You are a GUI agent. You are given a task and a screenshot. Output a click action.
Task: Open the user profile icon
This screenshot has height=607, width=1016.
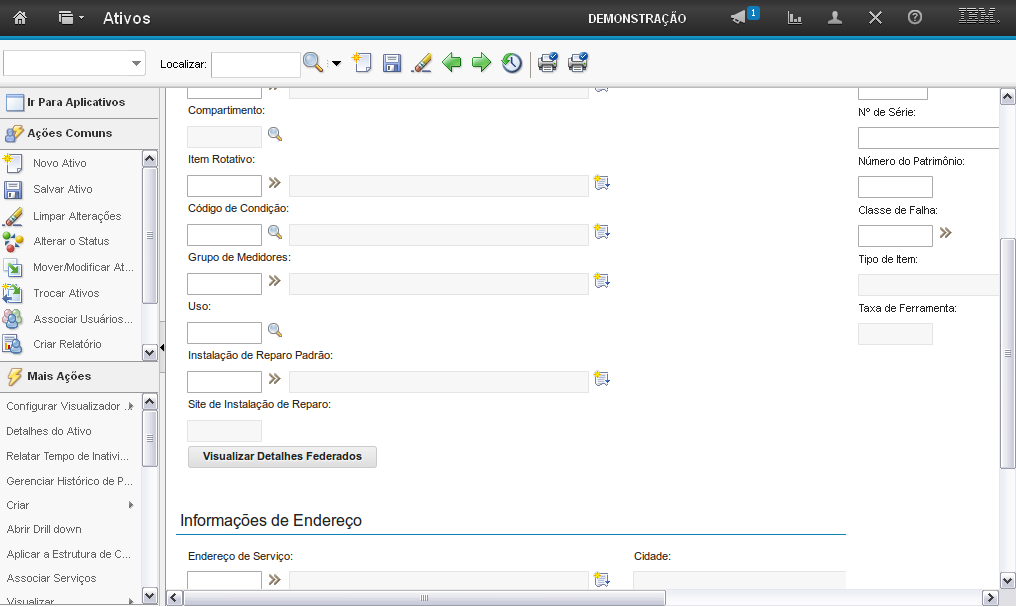pyautogui.click(x=835, y=18)
